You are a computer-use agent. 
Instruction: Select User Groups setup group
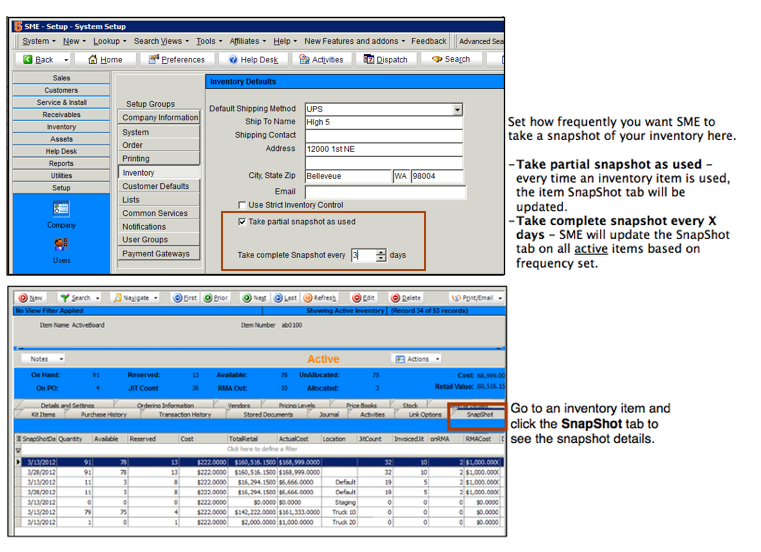[159, 240]
